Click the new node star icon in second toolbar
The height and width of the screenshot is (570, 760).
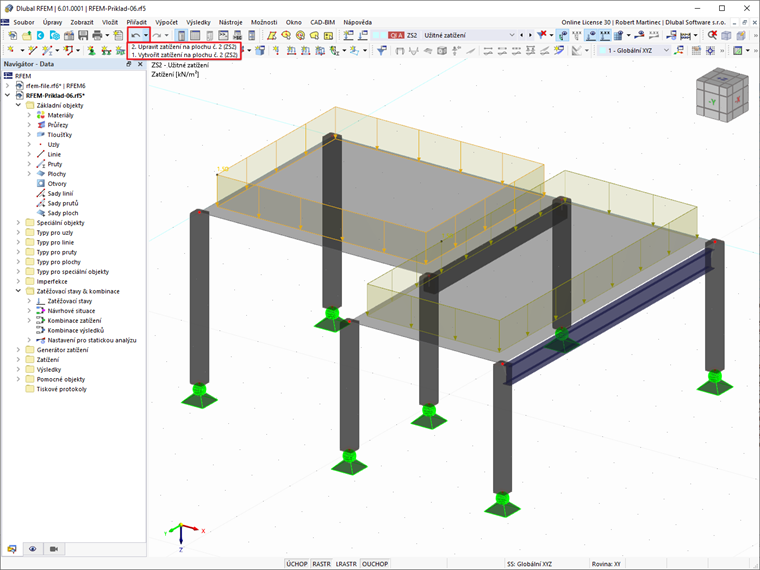(x=11, y=50)
